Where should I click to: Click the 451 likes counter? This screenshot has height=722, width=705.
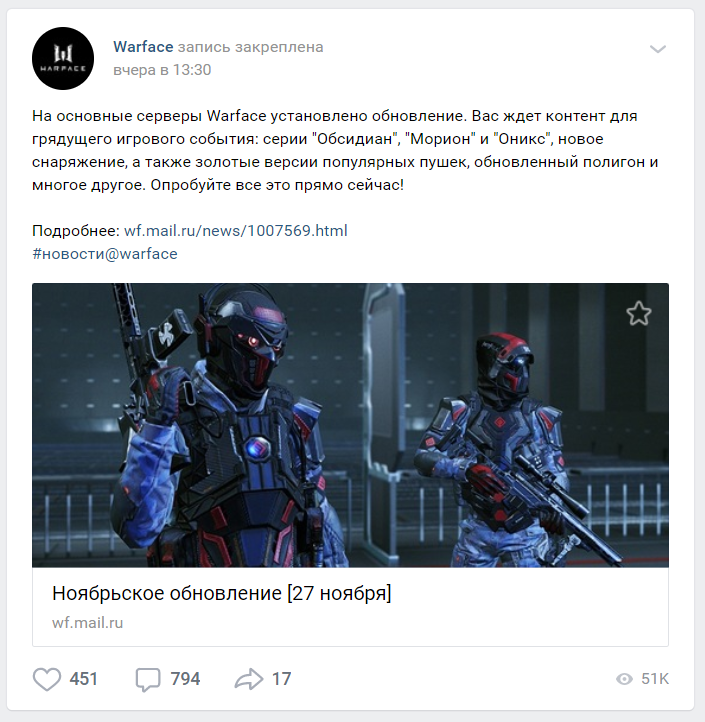(83, 679)
